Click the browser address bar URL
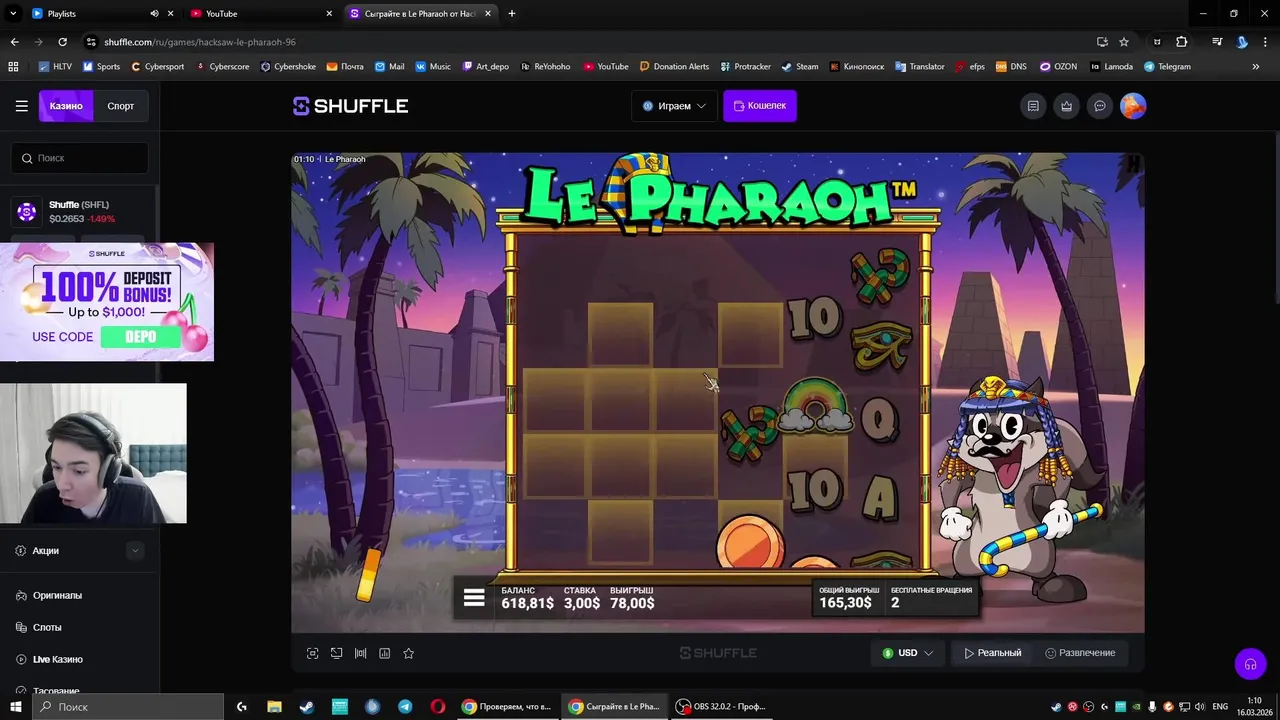This screenshot has height=720, width=1280. pos(199,42)
